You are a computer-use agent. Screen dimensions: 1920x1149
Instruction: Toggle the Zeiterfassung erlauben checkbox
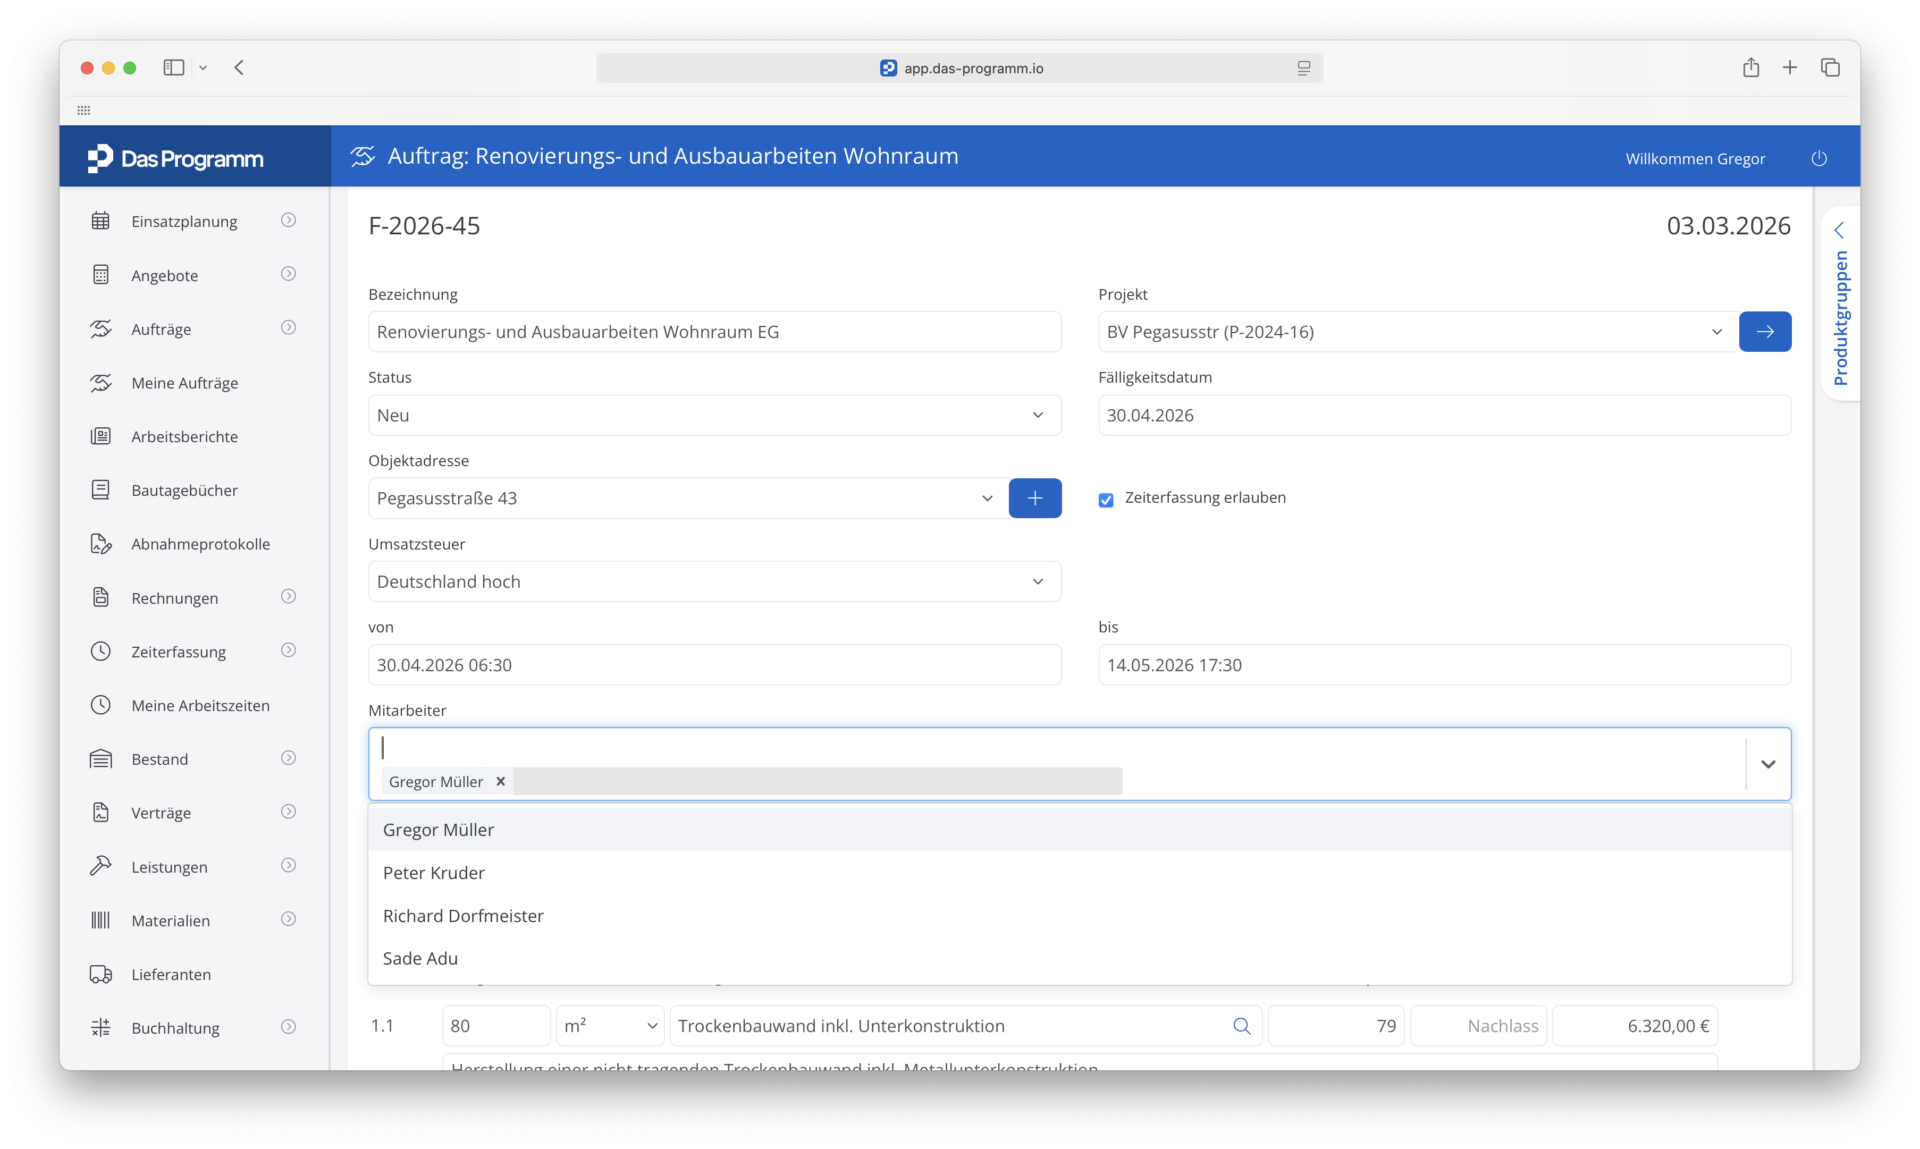[1106, 499]
